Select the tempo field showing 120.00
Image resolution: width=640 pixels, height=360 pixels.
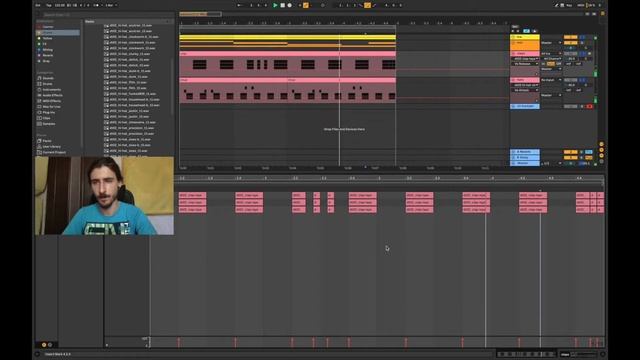click(x=60, y=5)
